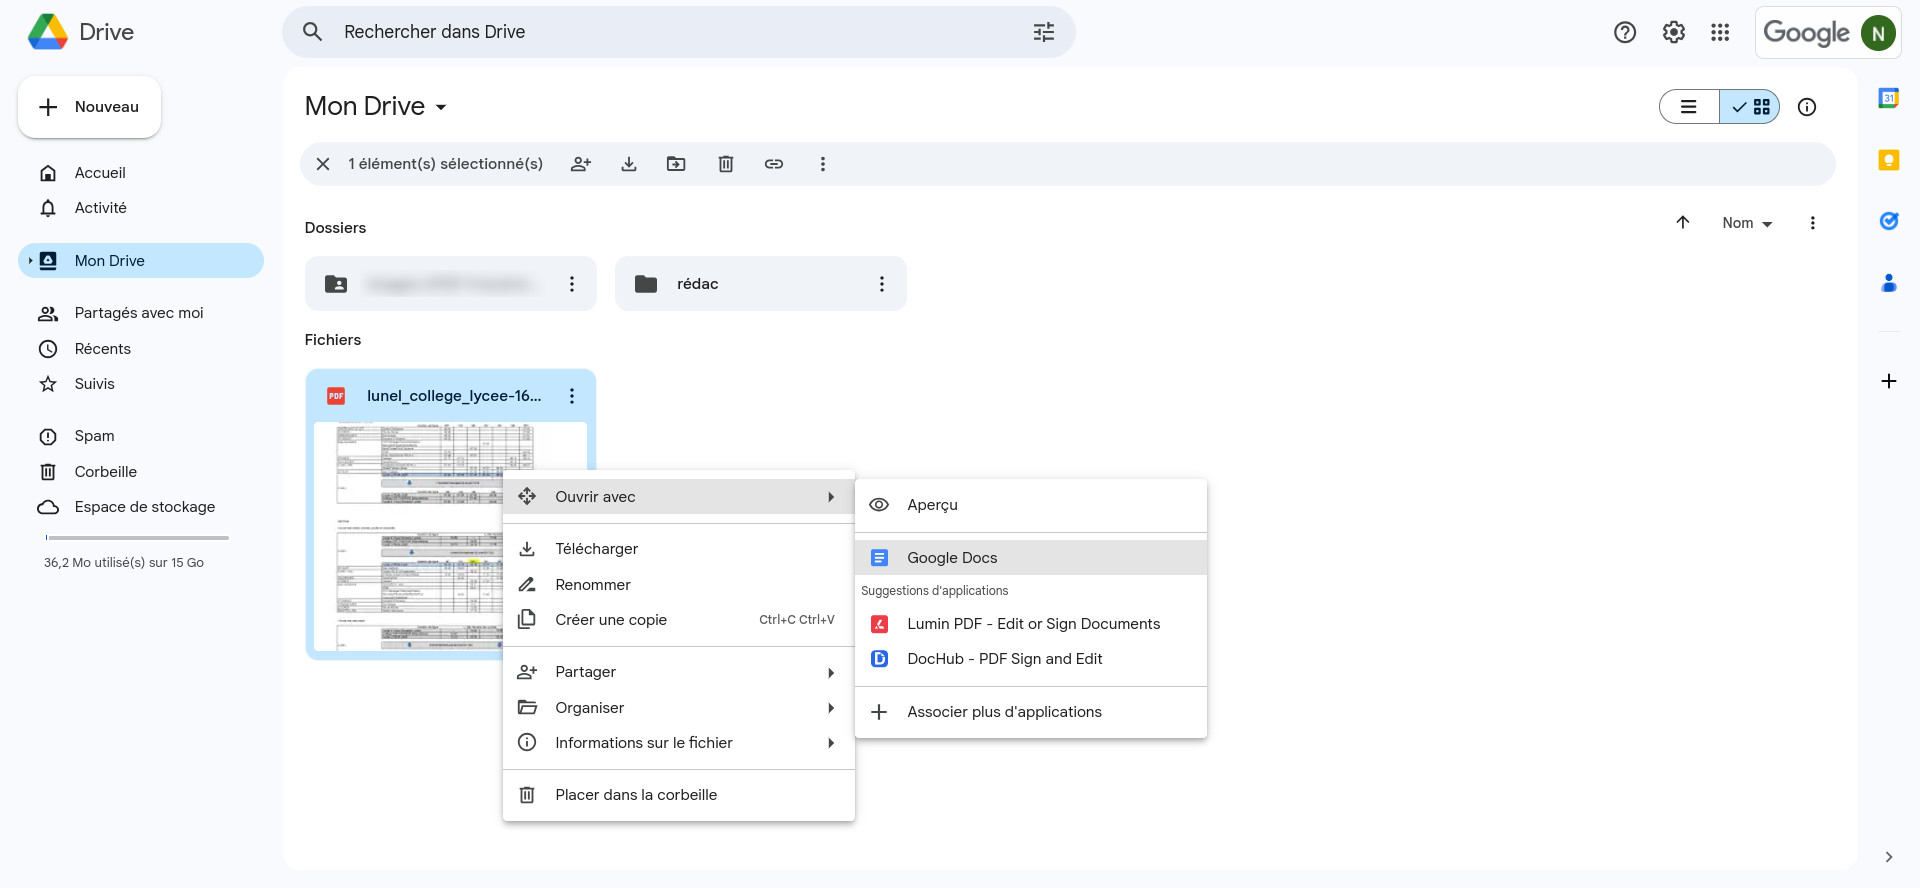The height and width of the screenshot is (888, 1920).
Task: Open Google Calendar side panel
Action: tap(1889, 98)
